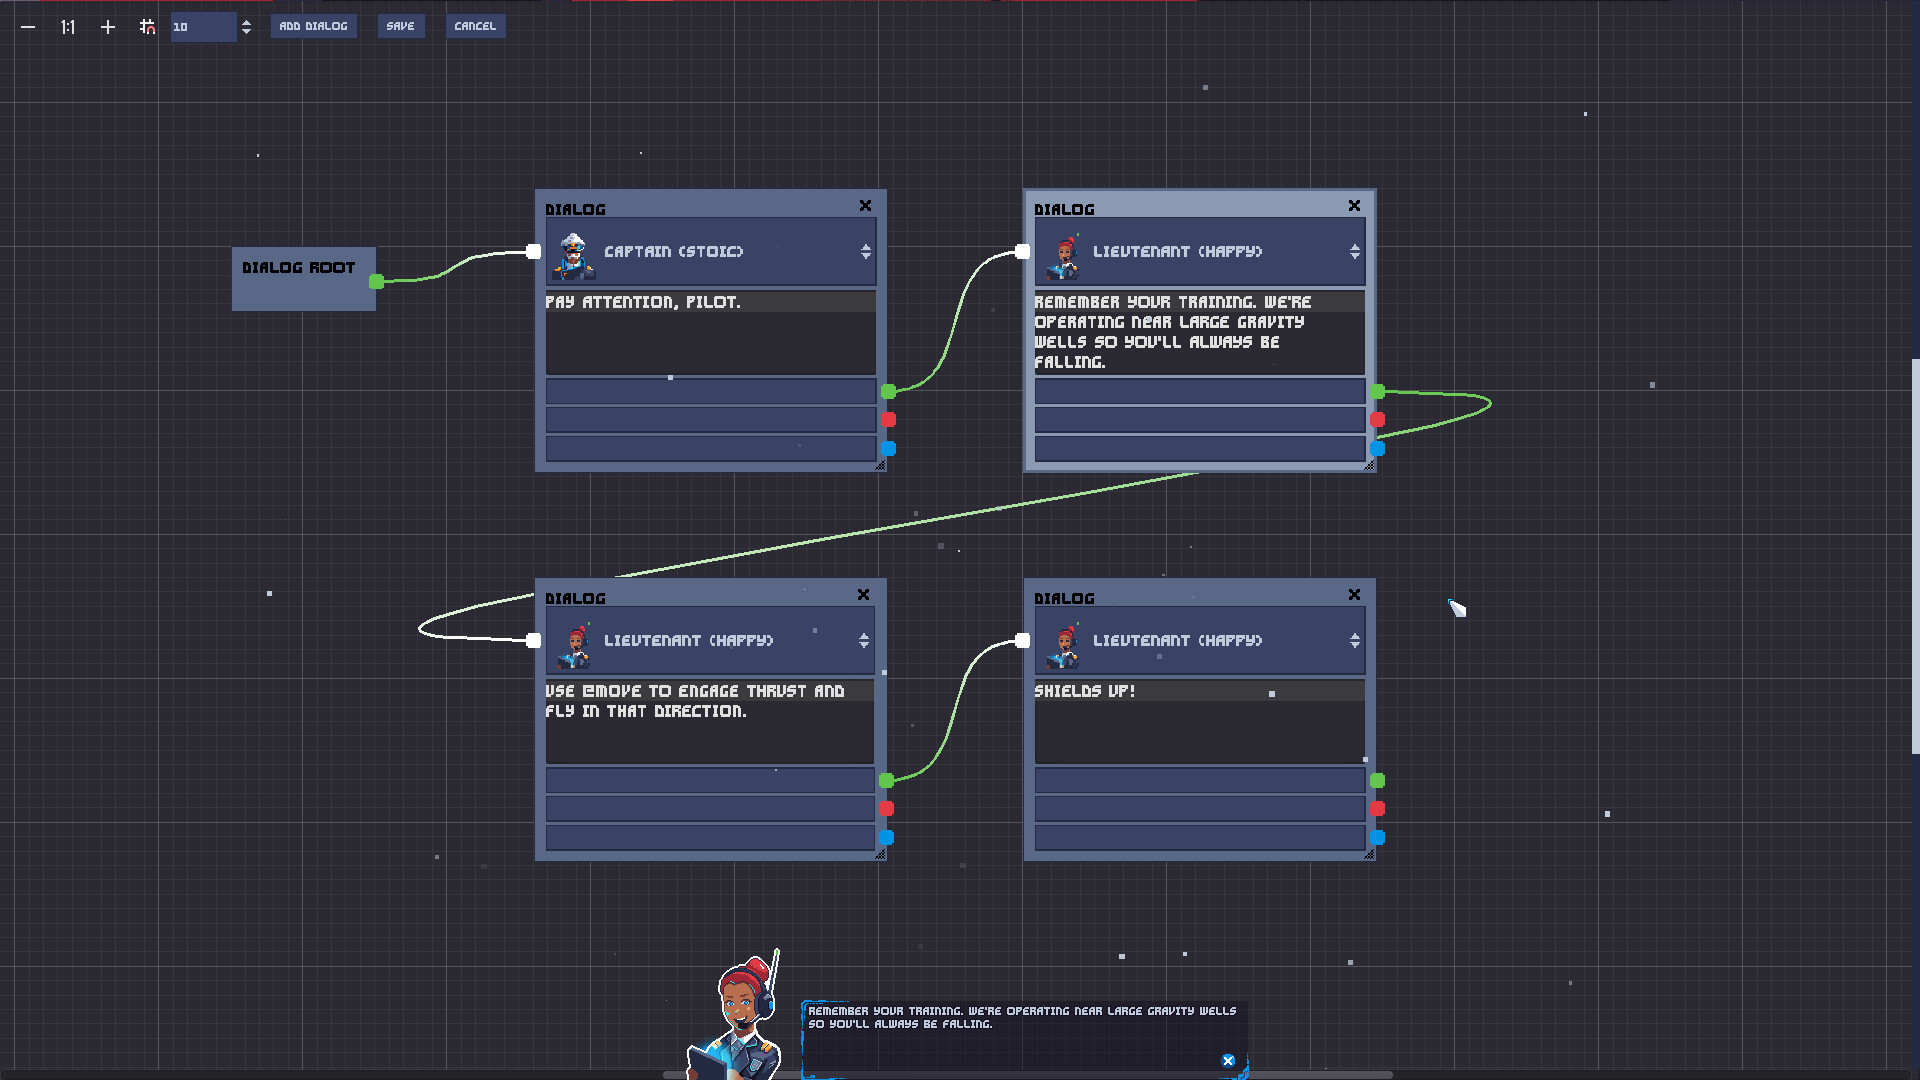Image resolution: width=1920 pixels, height=1080 pixels.
Task: Click the zoom out minus icon
Action: 27,27
